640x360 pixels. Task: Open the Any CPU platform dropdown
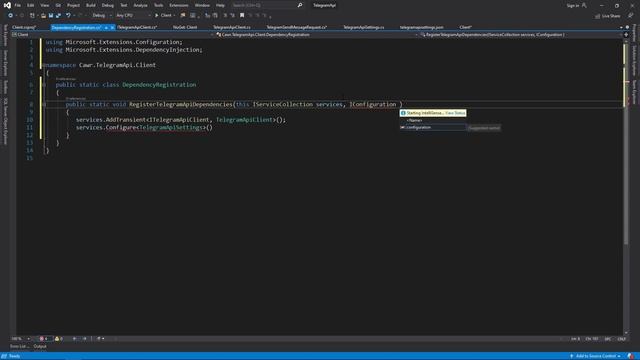point(133,16)
